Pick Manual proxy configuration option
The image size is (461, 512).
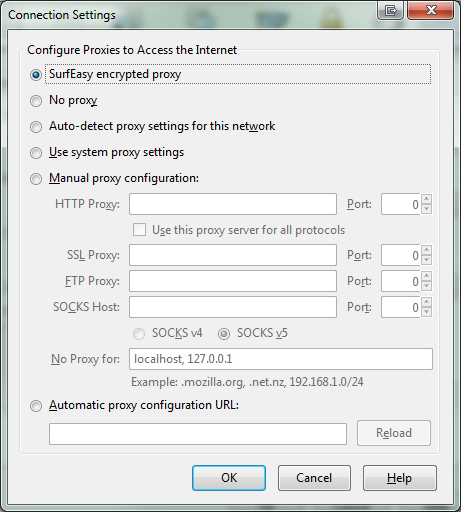click(x=36, y=179)
